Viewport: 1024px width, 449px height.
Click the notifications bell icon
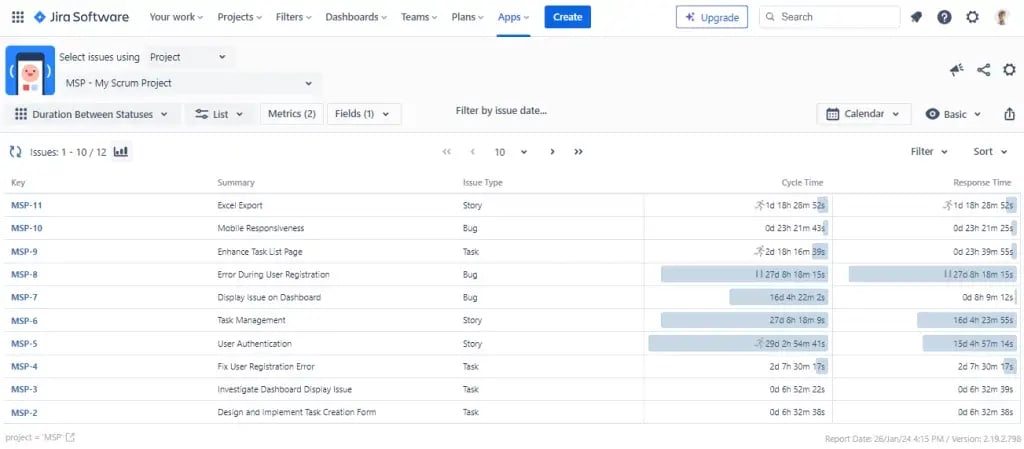click(x=916, y=17)
